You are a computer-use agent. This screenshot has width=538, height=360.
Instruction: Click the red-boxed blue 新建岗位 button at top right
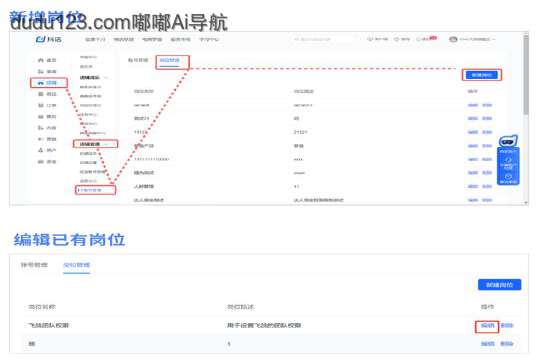coord(481,75)
